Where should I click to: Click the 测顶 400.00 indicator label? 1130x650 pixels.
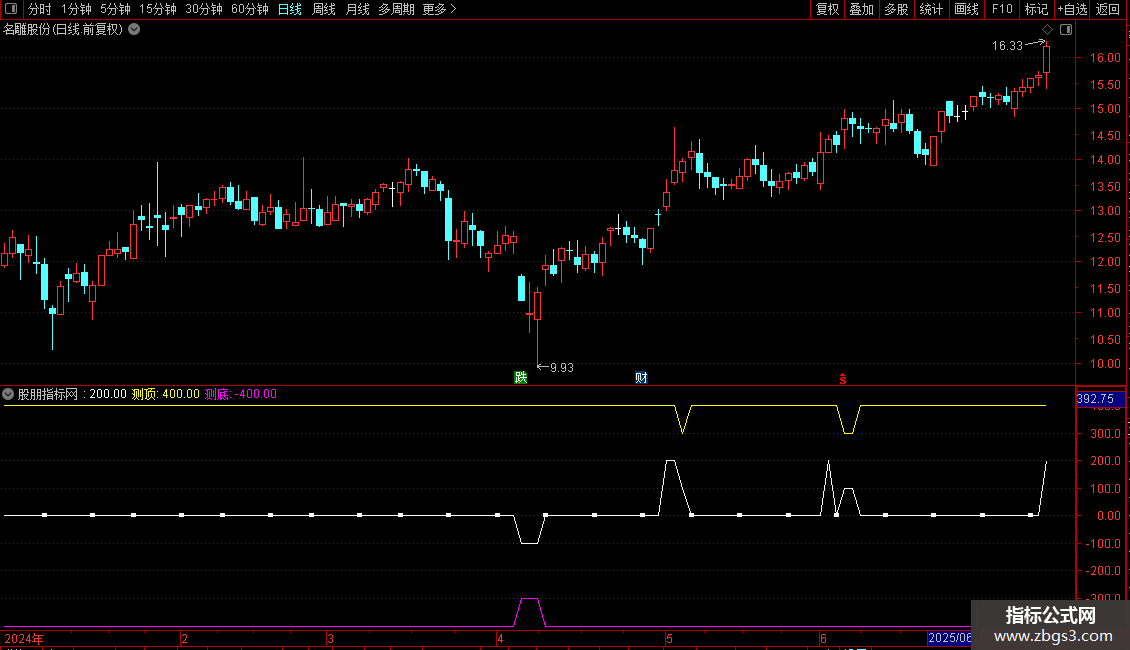(x=166, y=394)
